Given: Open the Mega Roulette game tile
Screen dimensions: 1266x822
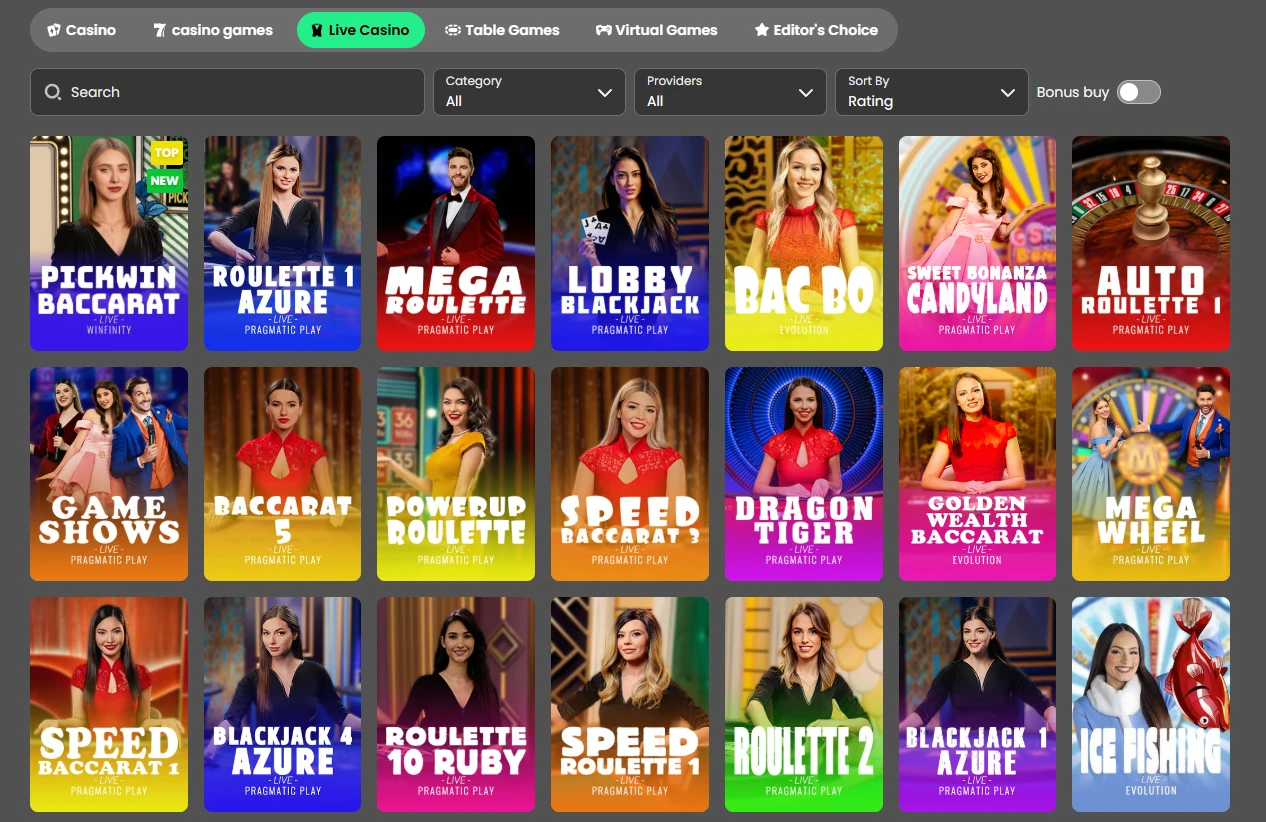Looking at the screenshot, I should (456, 244).
